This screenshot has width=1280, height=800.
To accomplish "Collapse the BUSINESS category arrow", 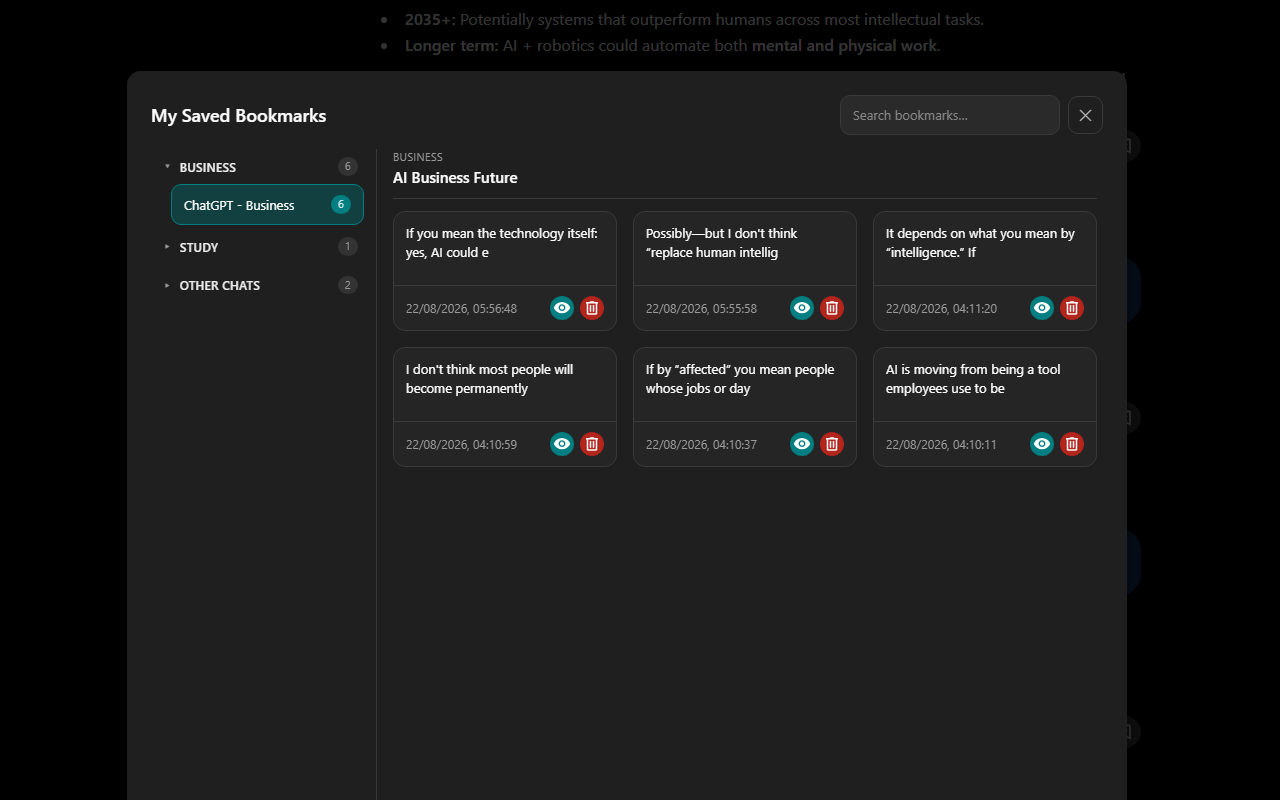I will coord(167,167).
